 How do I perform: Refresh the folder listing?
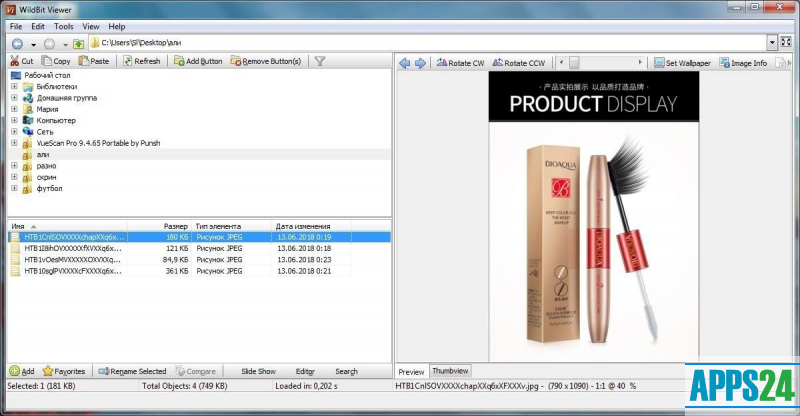tap(141, 61)
